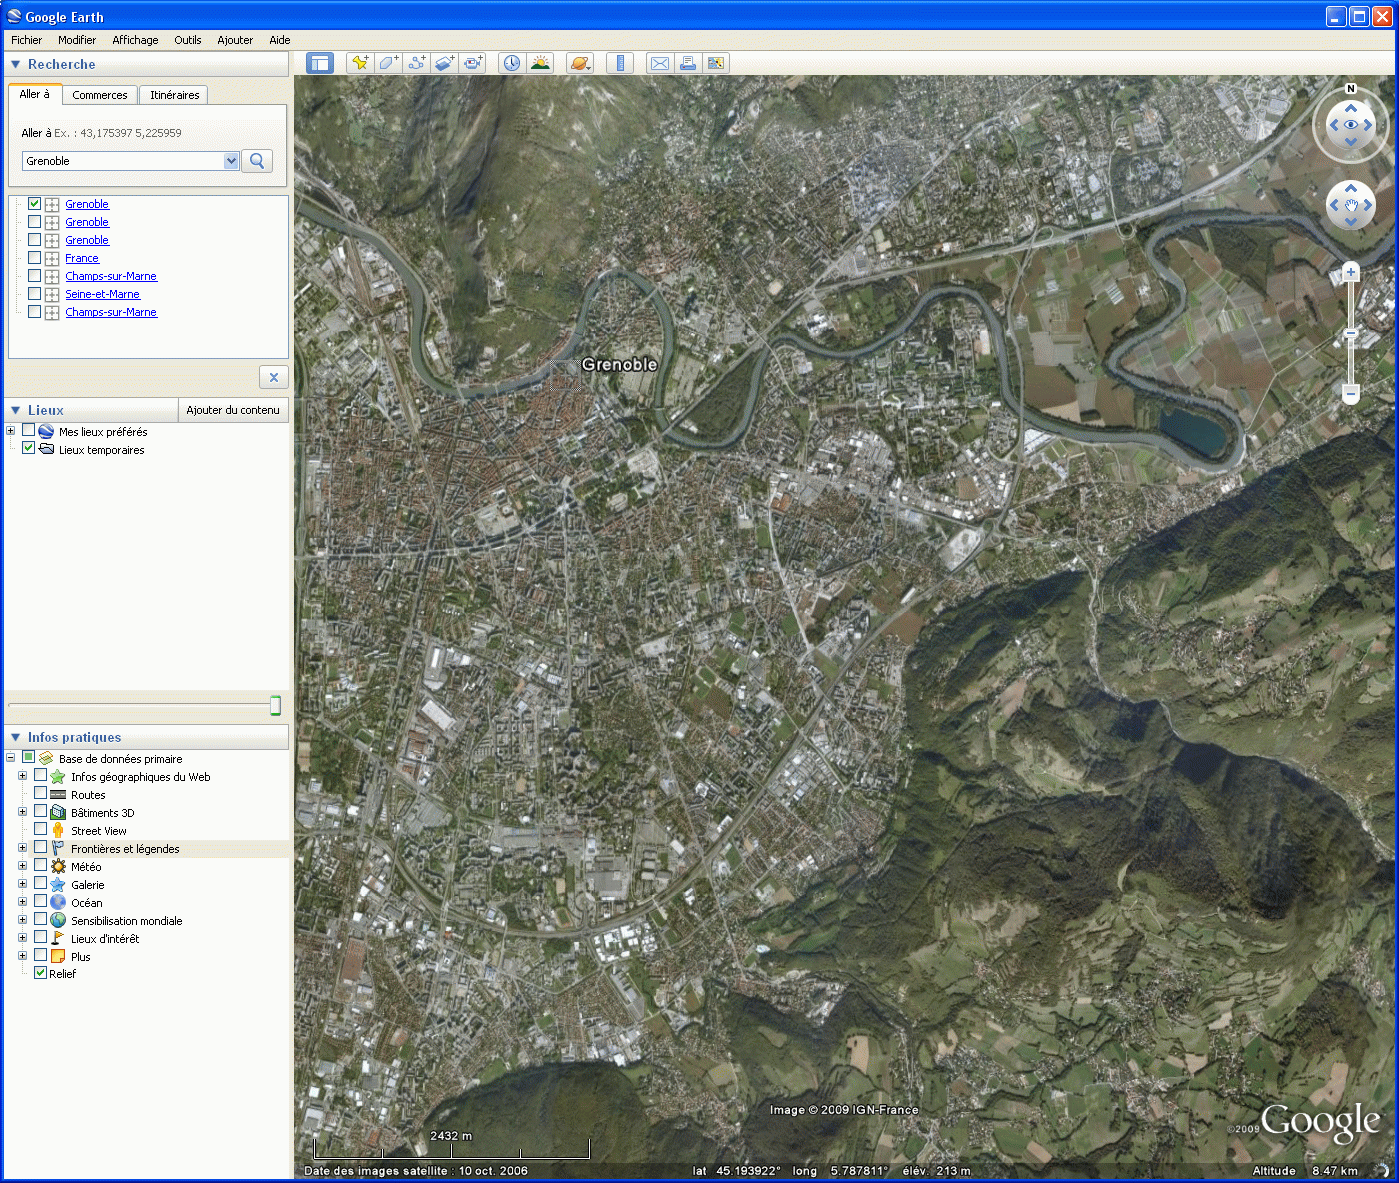Click Ajouter du contenu button

tap(233, 410)
